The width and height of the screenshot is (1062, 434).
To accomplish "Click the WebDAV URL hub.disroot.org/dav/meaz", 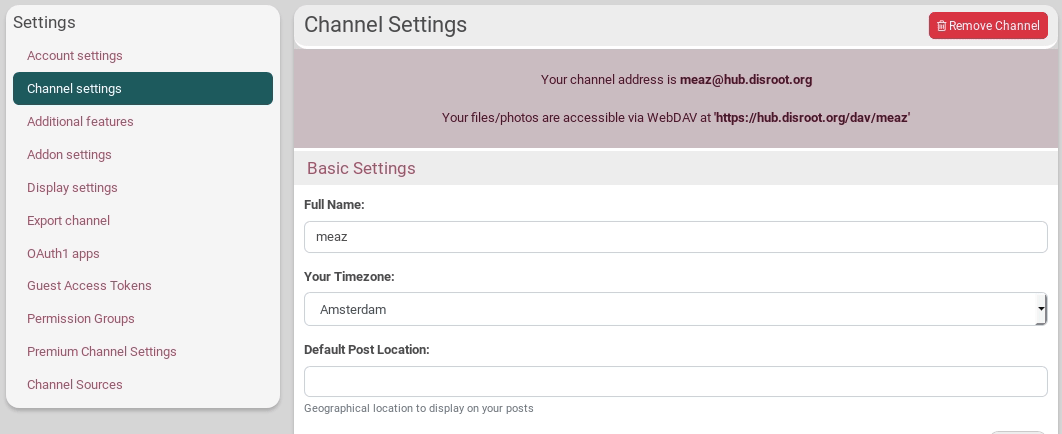I will (x=812, y=118).
